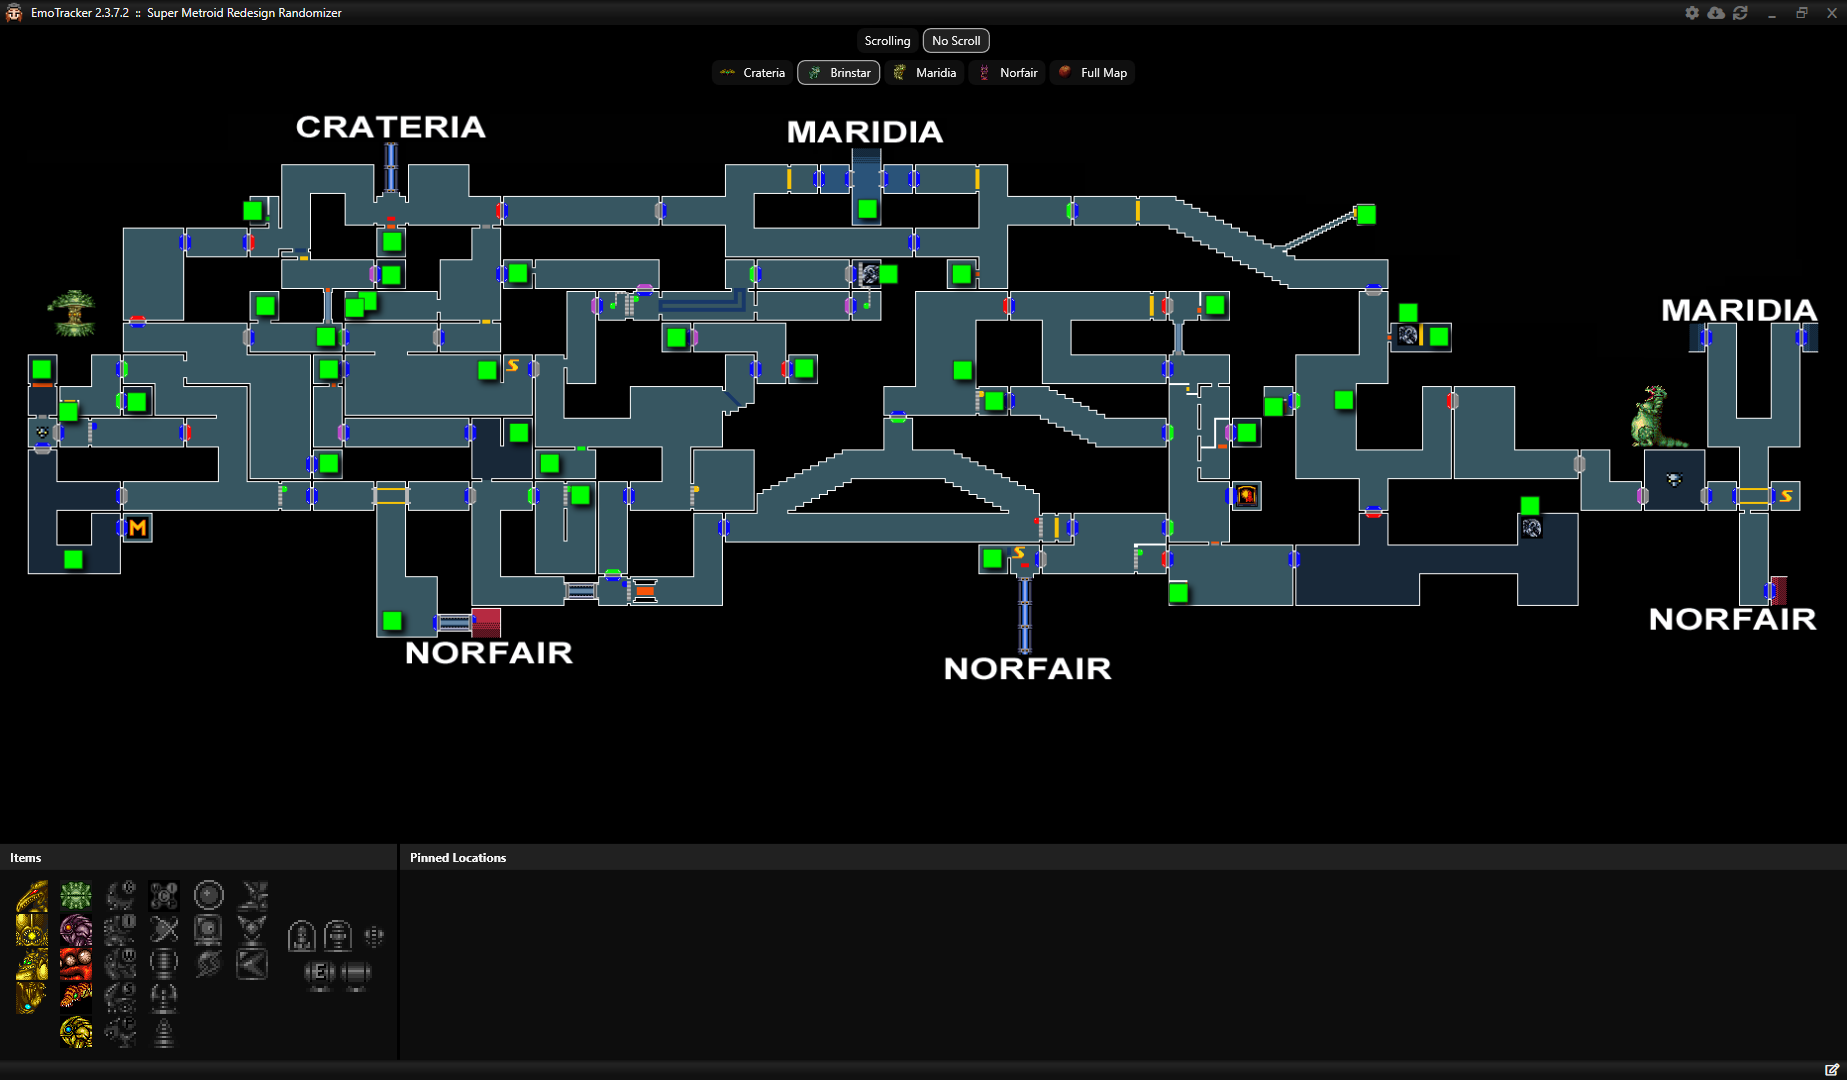Open the Norfair map tab
This screenshot has height=1080, width=1847.
point(1007,72)
